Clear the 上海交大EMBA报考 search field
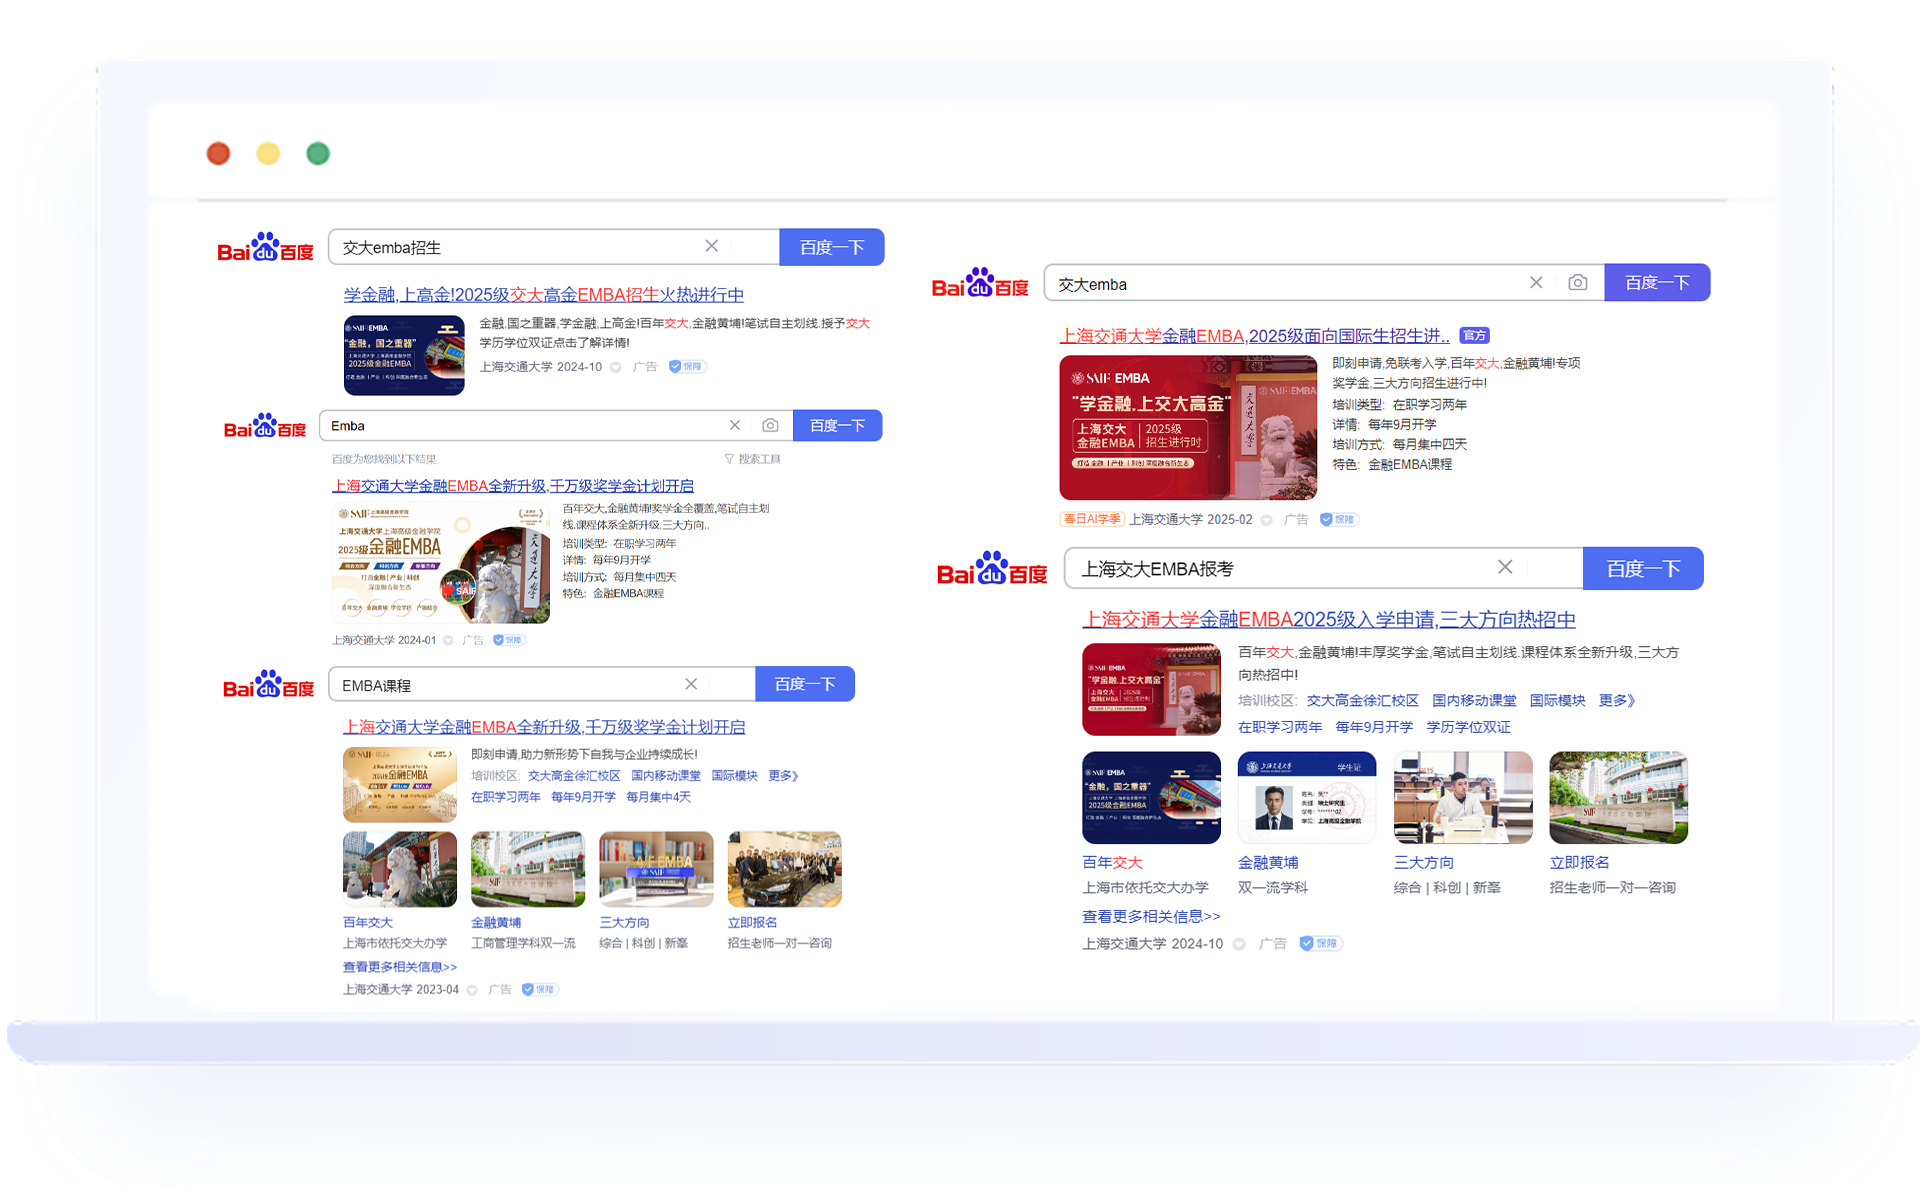 1504,567
